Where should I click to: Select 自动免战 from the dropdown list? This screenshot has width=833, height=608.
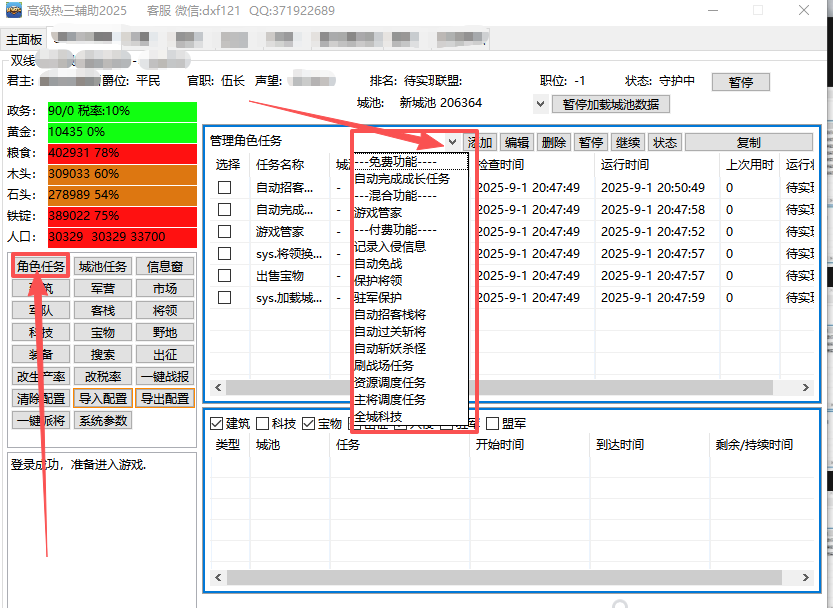point(378,263)
